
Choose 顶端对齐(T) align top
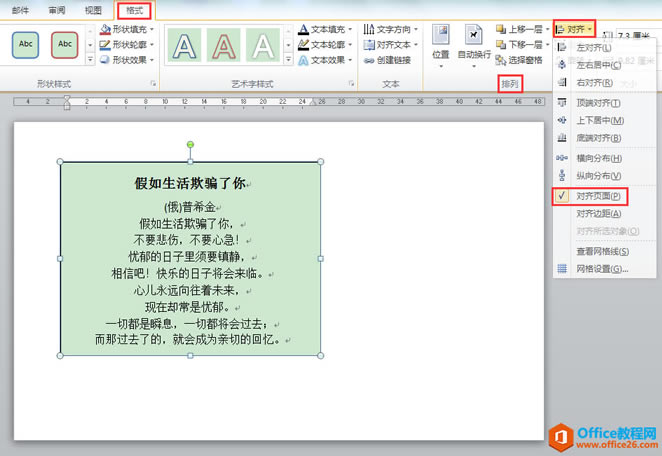[605, 103]
